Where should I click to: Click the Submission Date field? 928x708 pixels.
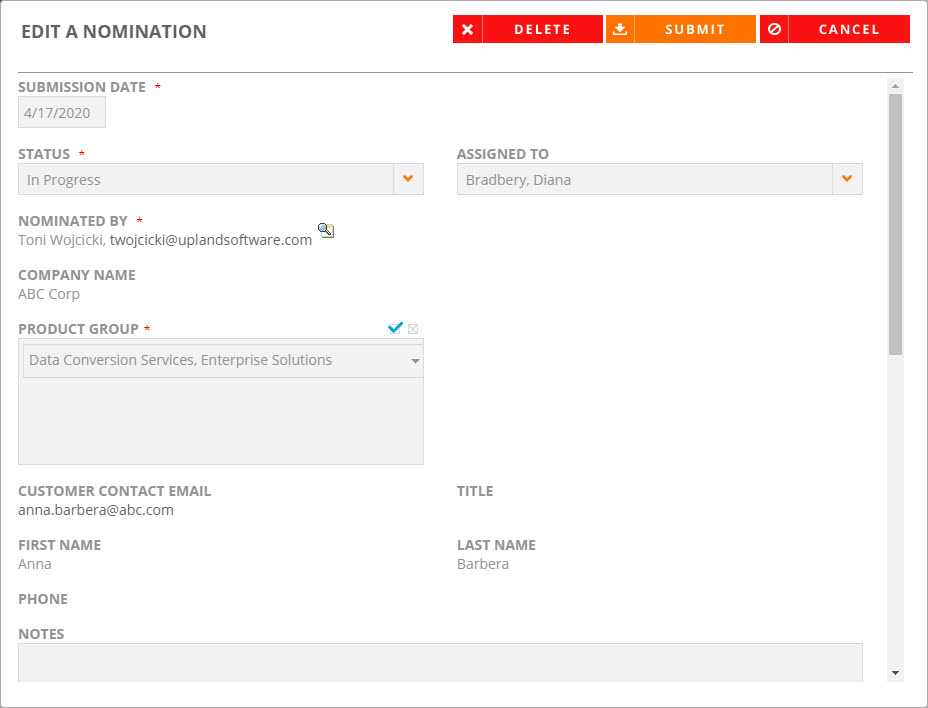[62, 112]
